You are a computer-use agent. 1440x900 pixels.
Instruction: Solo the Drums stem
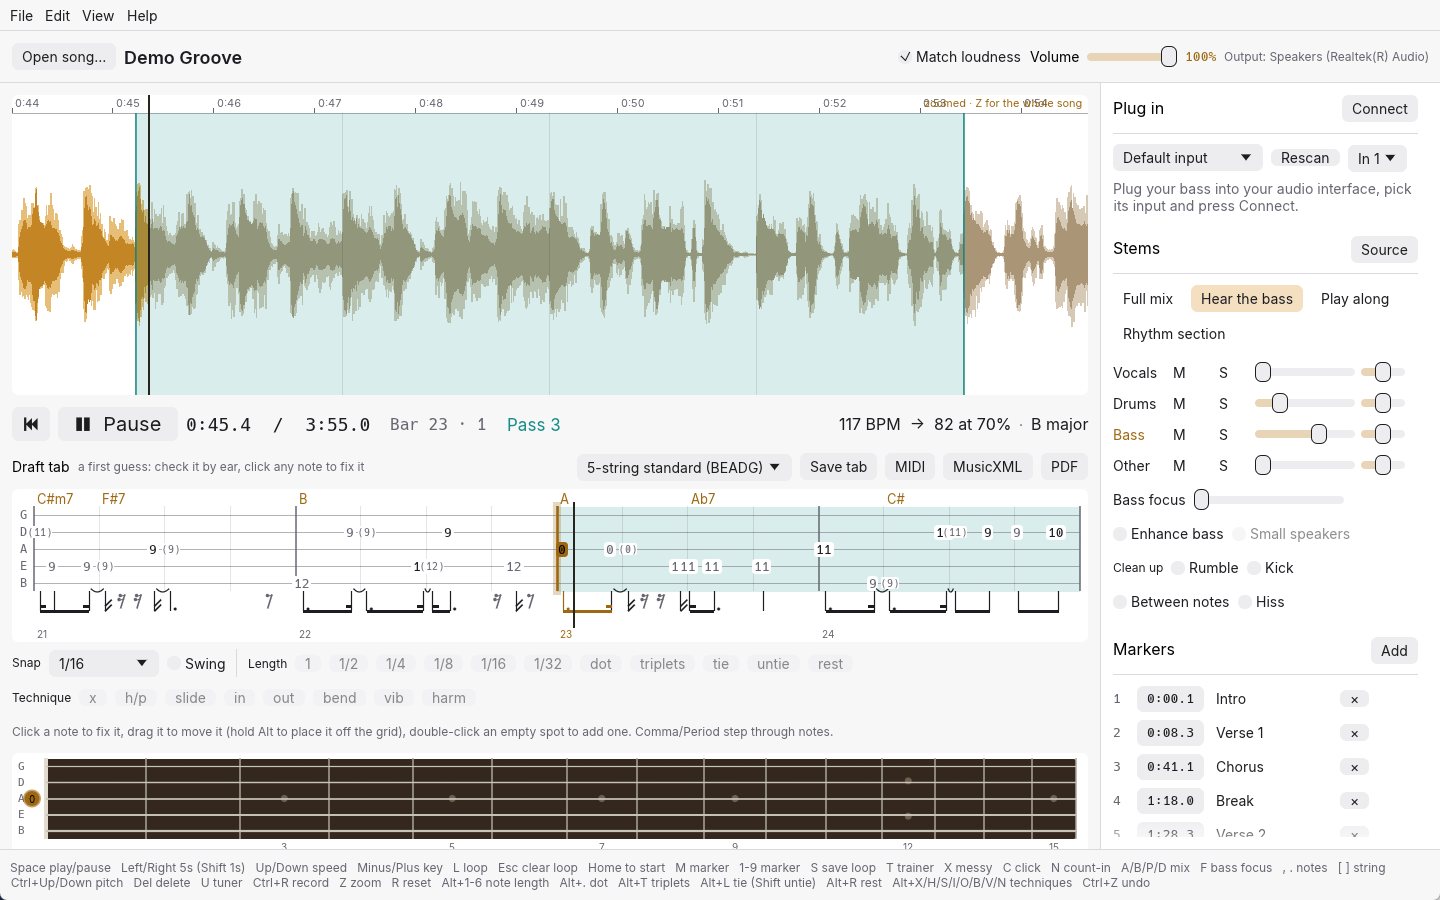1223,404
